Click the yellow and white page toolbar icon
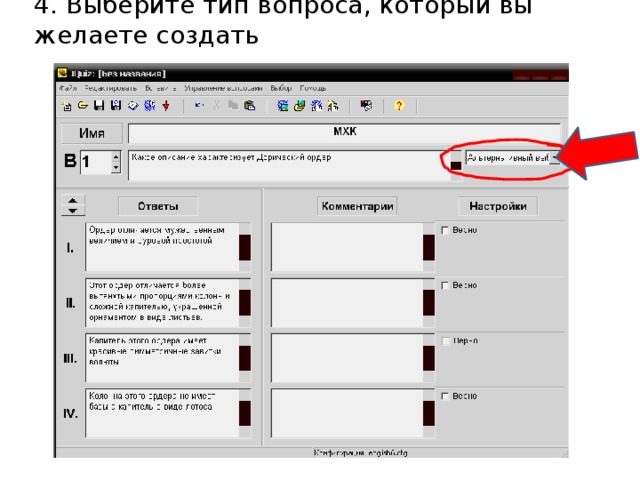This screenshot has width=640, height=480. (333, 106)
